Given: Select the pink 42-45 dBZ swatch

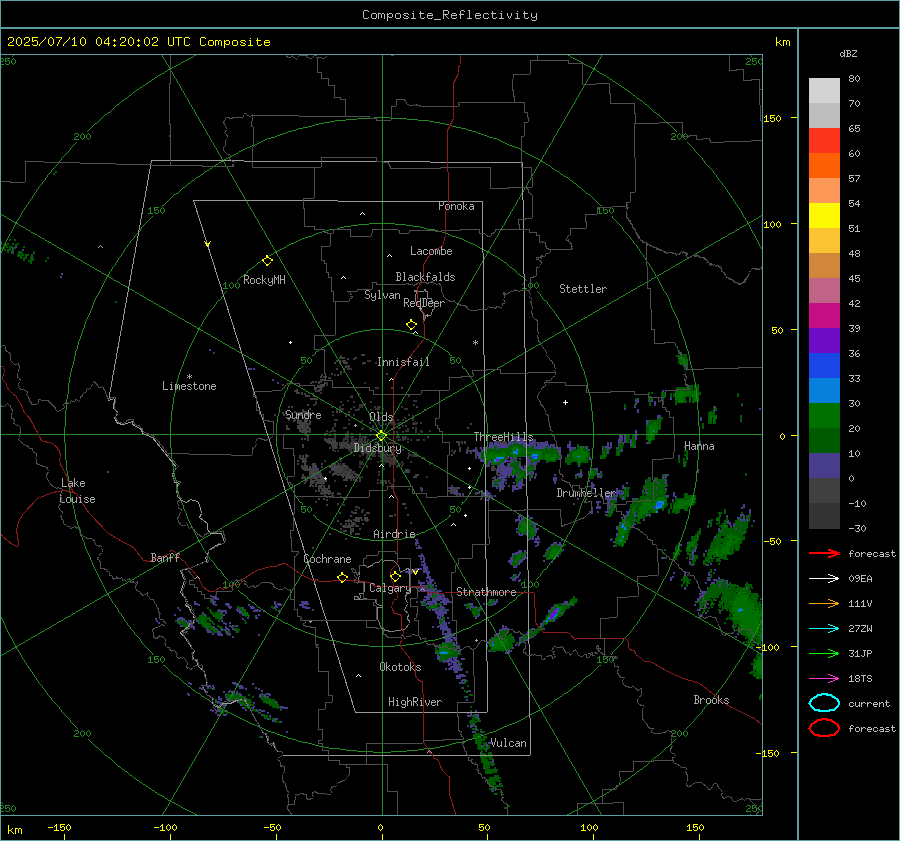Looking at the screenshot, I should click(824, 290).
